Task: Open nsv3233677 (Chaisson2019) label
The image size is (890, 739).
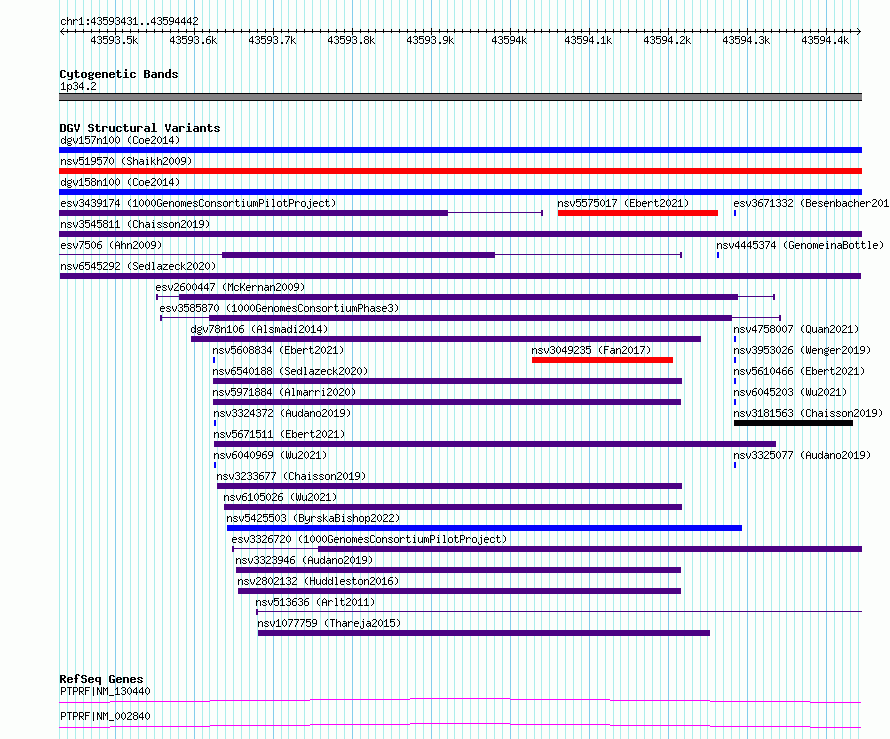Action: click(x=291, y=476)
